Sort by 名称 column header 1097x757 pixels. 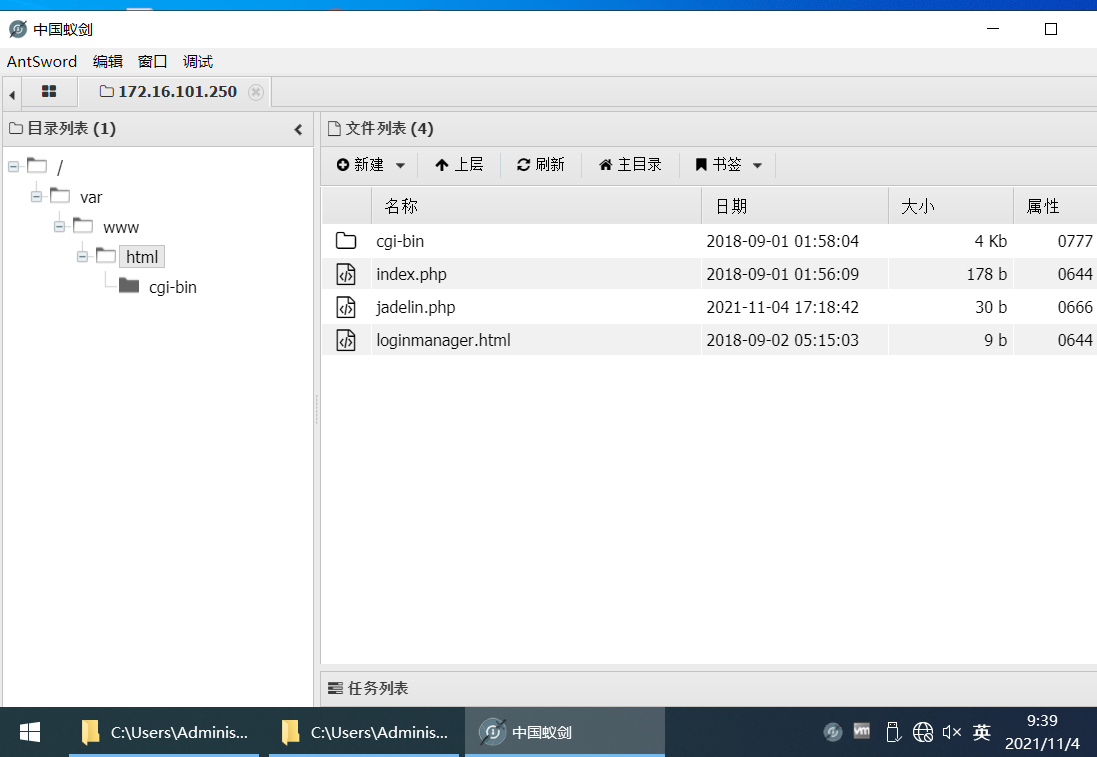pyautogui.click(x=536, y=206)
